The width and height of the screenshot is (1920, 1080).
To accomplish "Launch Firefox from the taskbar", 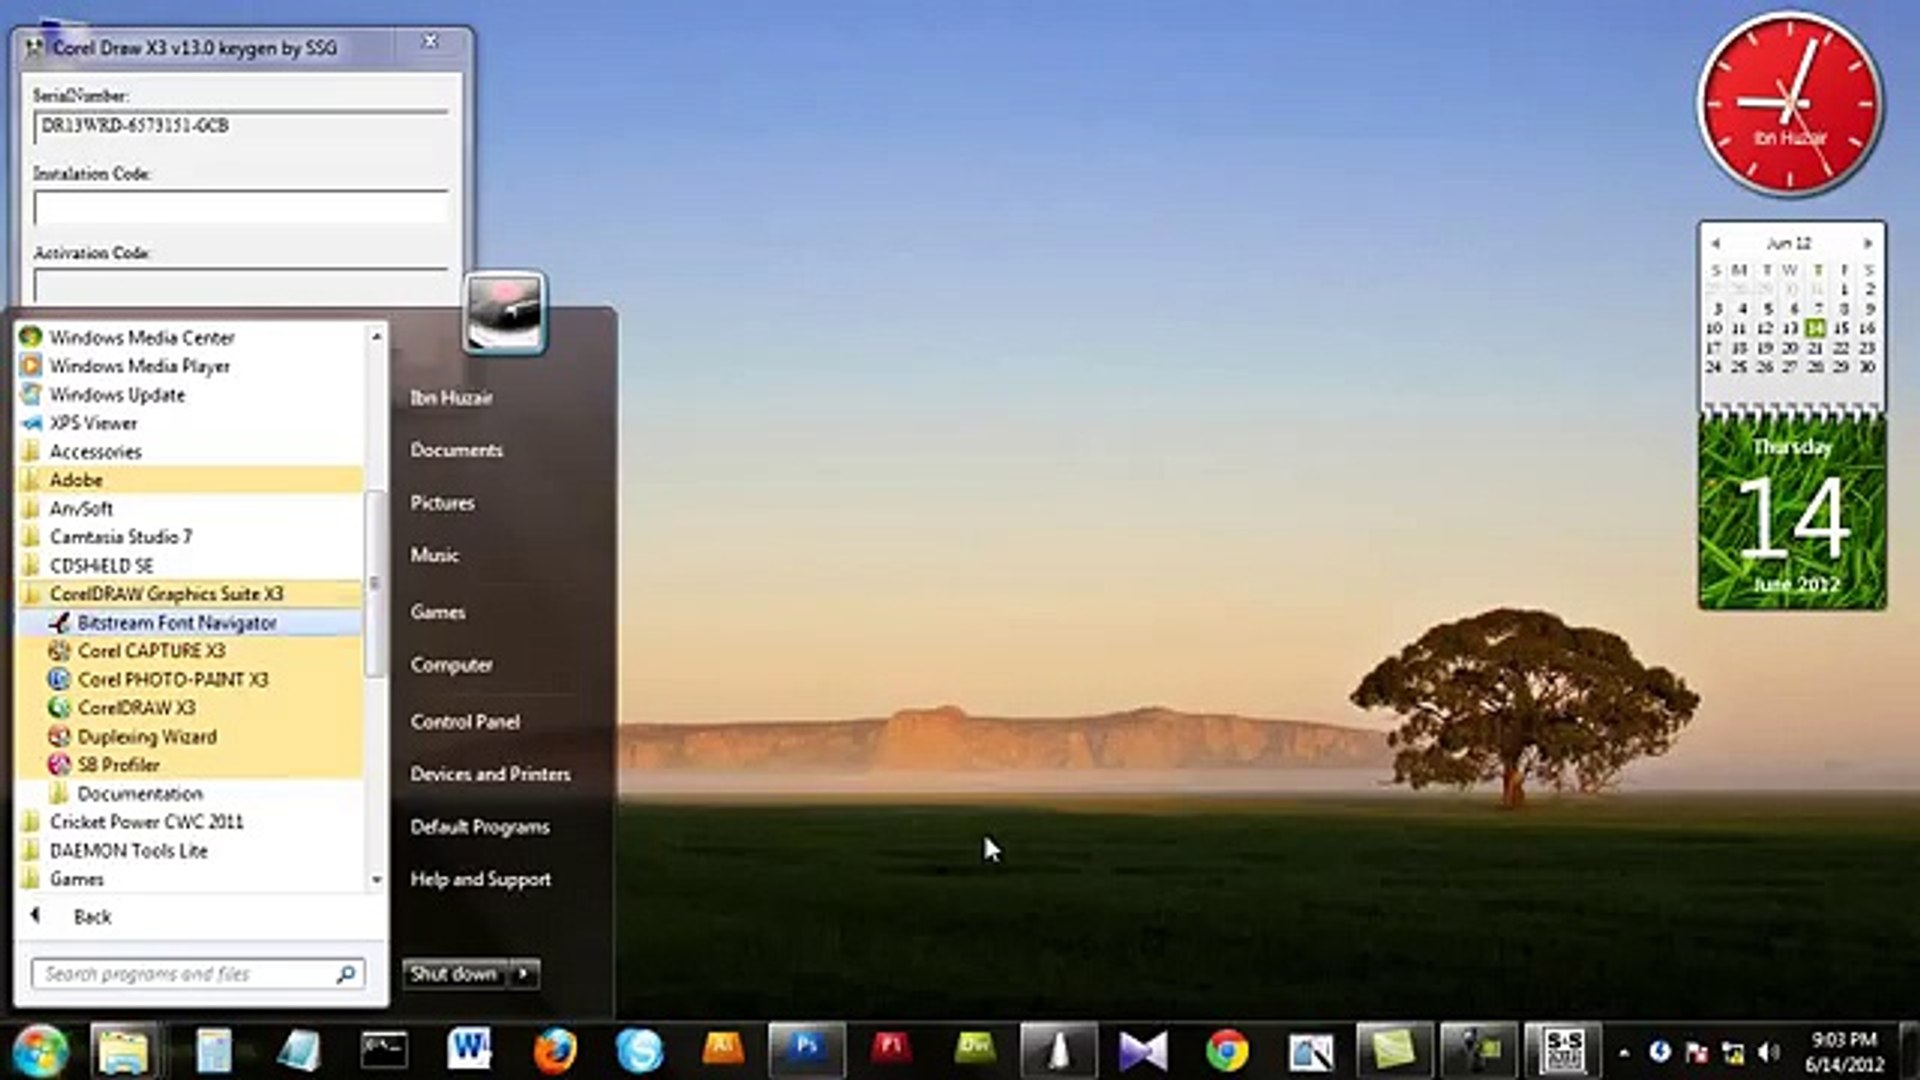I will (x=557, y=1050).
